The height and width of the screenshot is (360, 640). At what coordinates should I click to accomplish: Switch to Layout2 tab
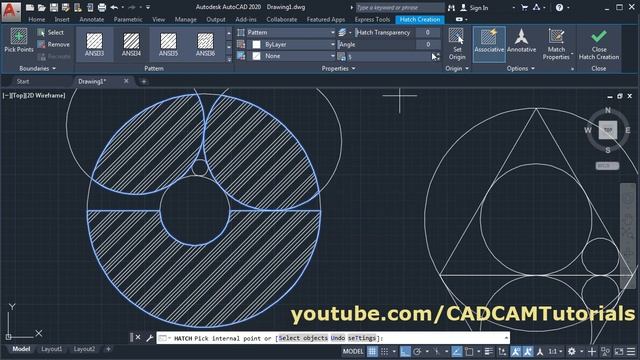point(84,349)
